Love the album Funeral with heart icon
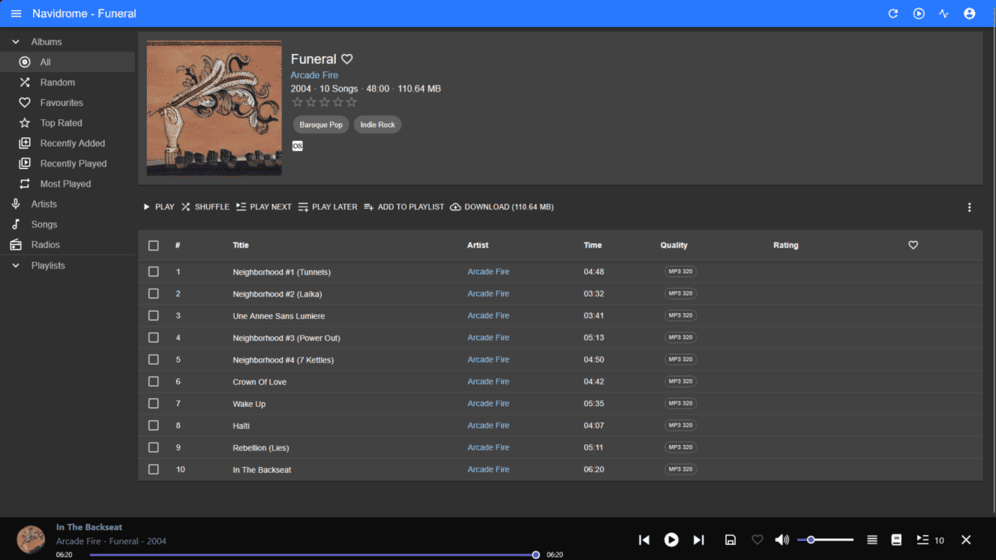The width and height of the screenshot is (996, 560). click(347, 59)
